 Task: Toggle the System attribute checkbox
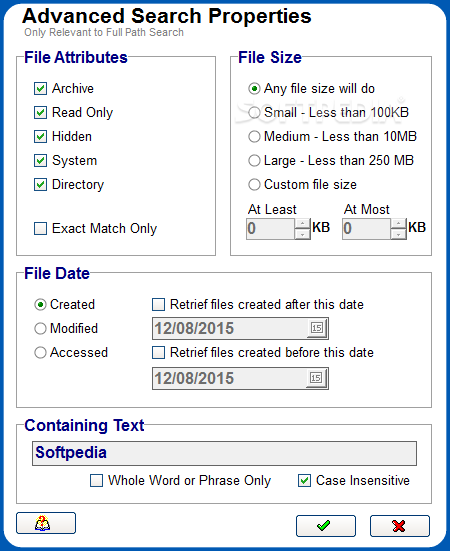(40, 161)
